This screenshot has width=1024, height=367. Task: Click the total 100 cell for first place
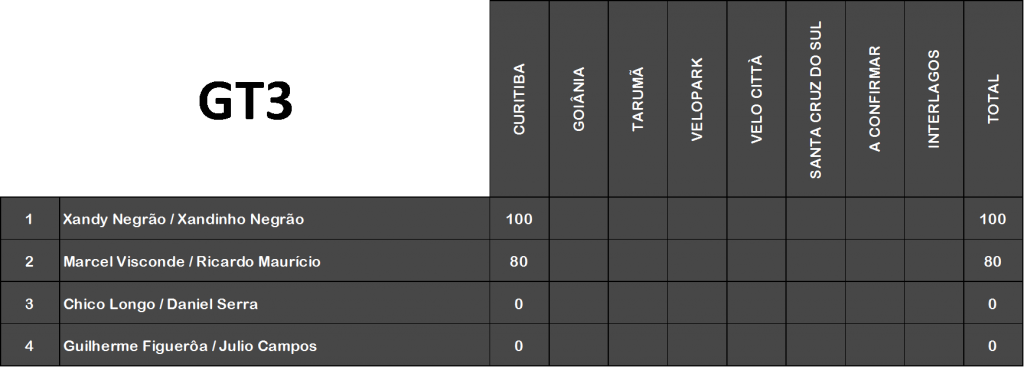(x=993, y=219)
